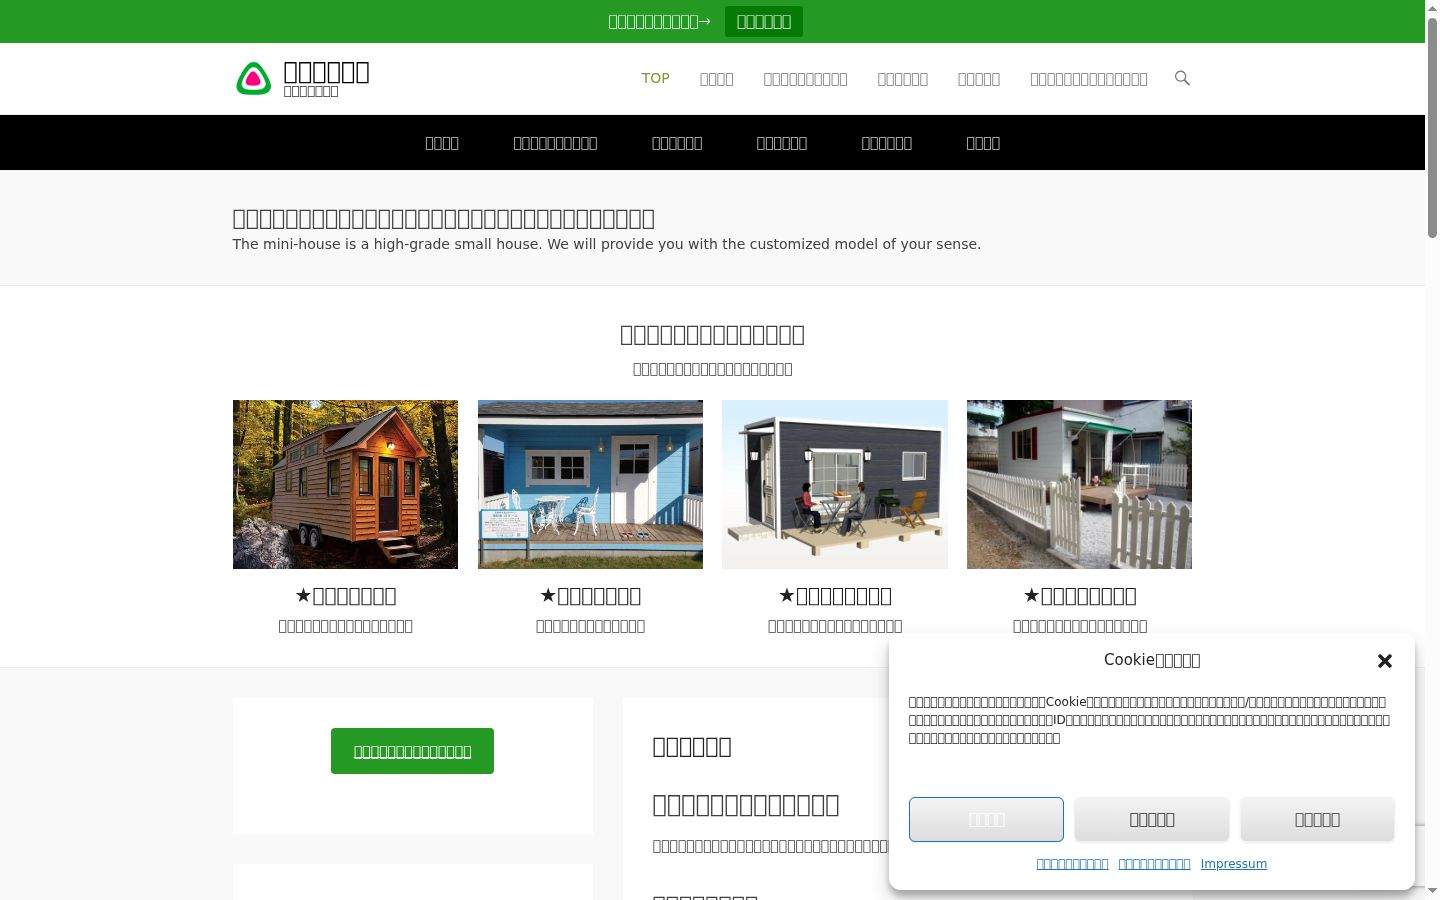1440x900 pixels.
Task: Select the TOP menu item
Action: [656, 78]
